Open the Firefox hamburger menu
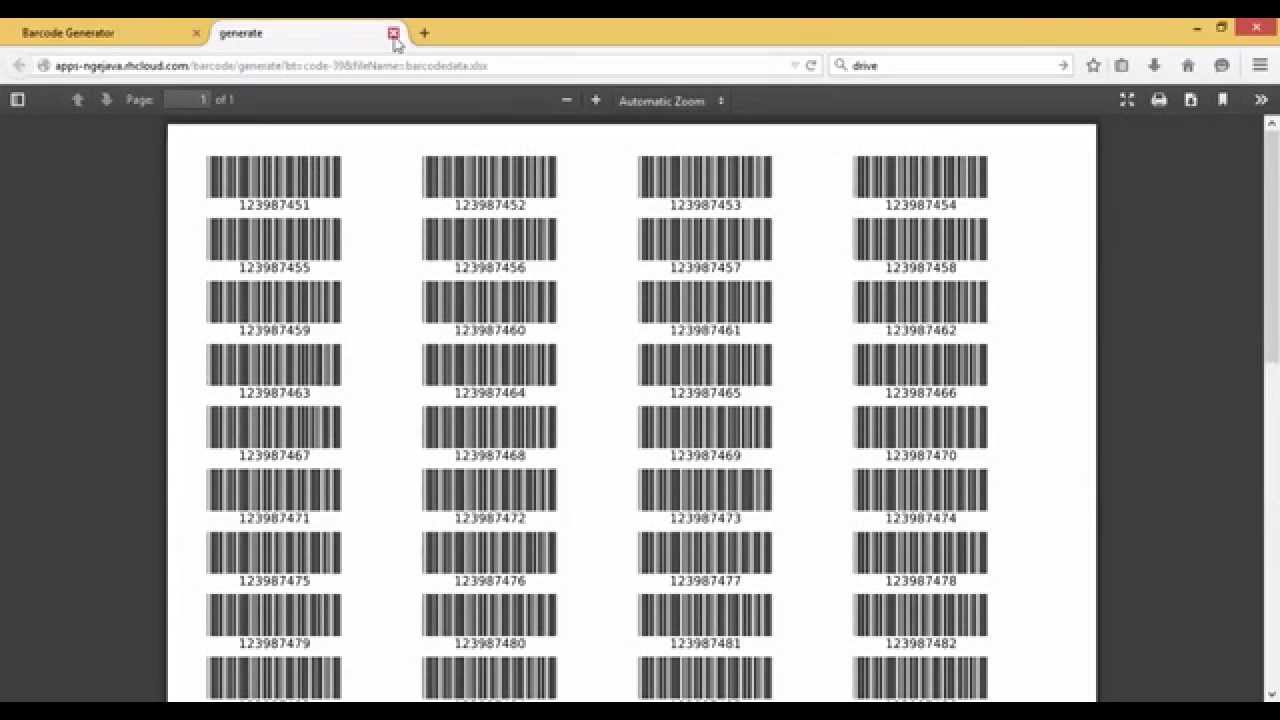The image size is (1280, 720). pyautogui.click(x=1260, y=65)
